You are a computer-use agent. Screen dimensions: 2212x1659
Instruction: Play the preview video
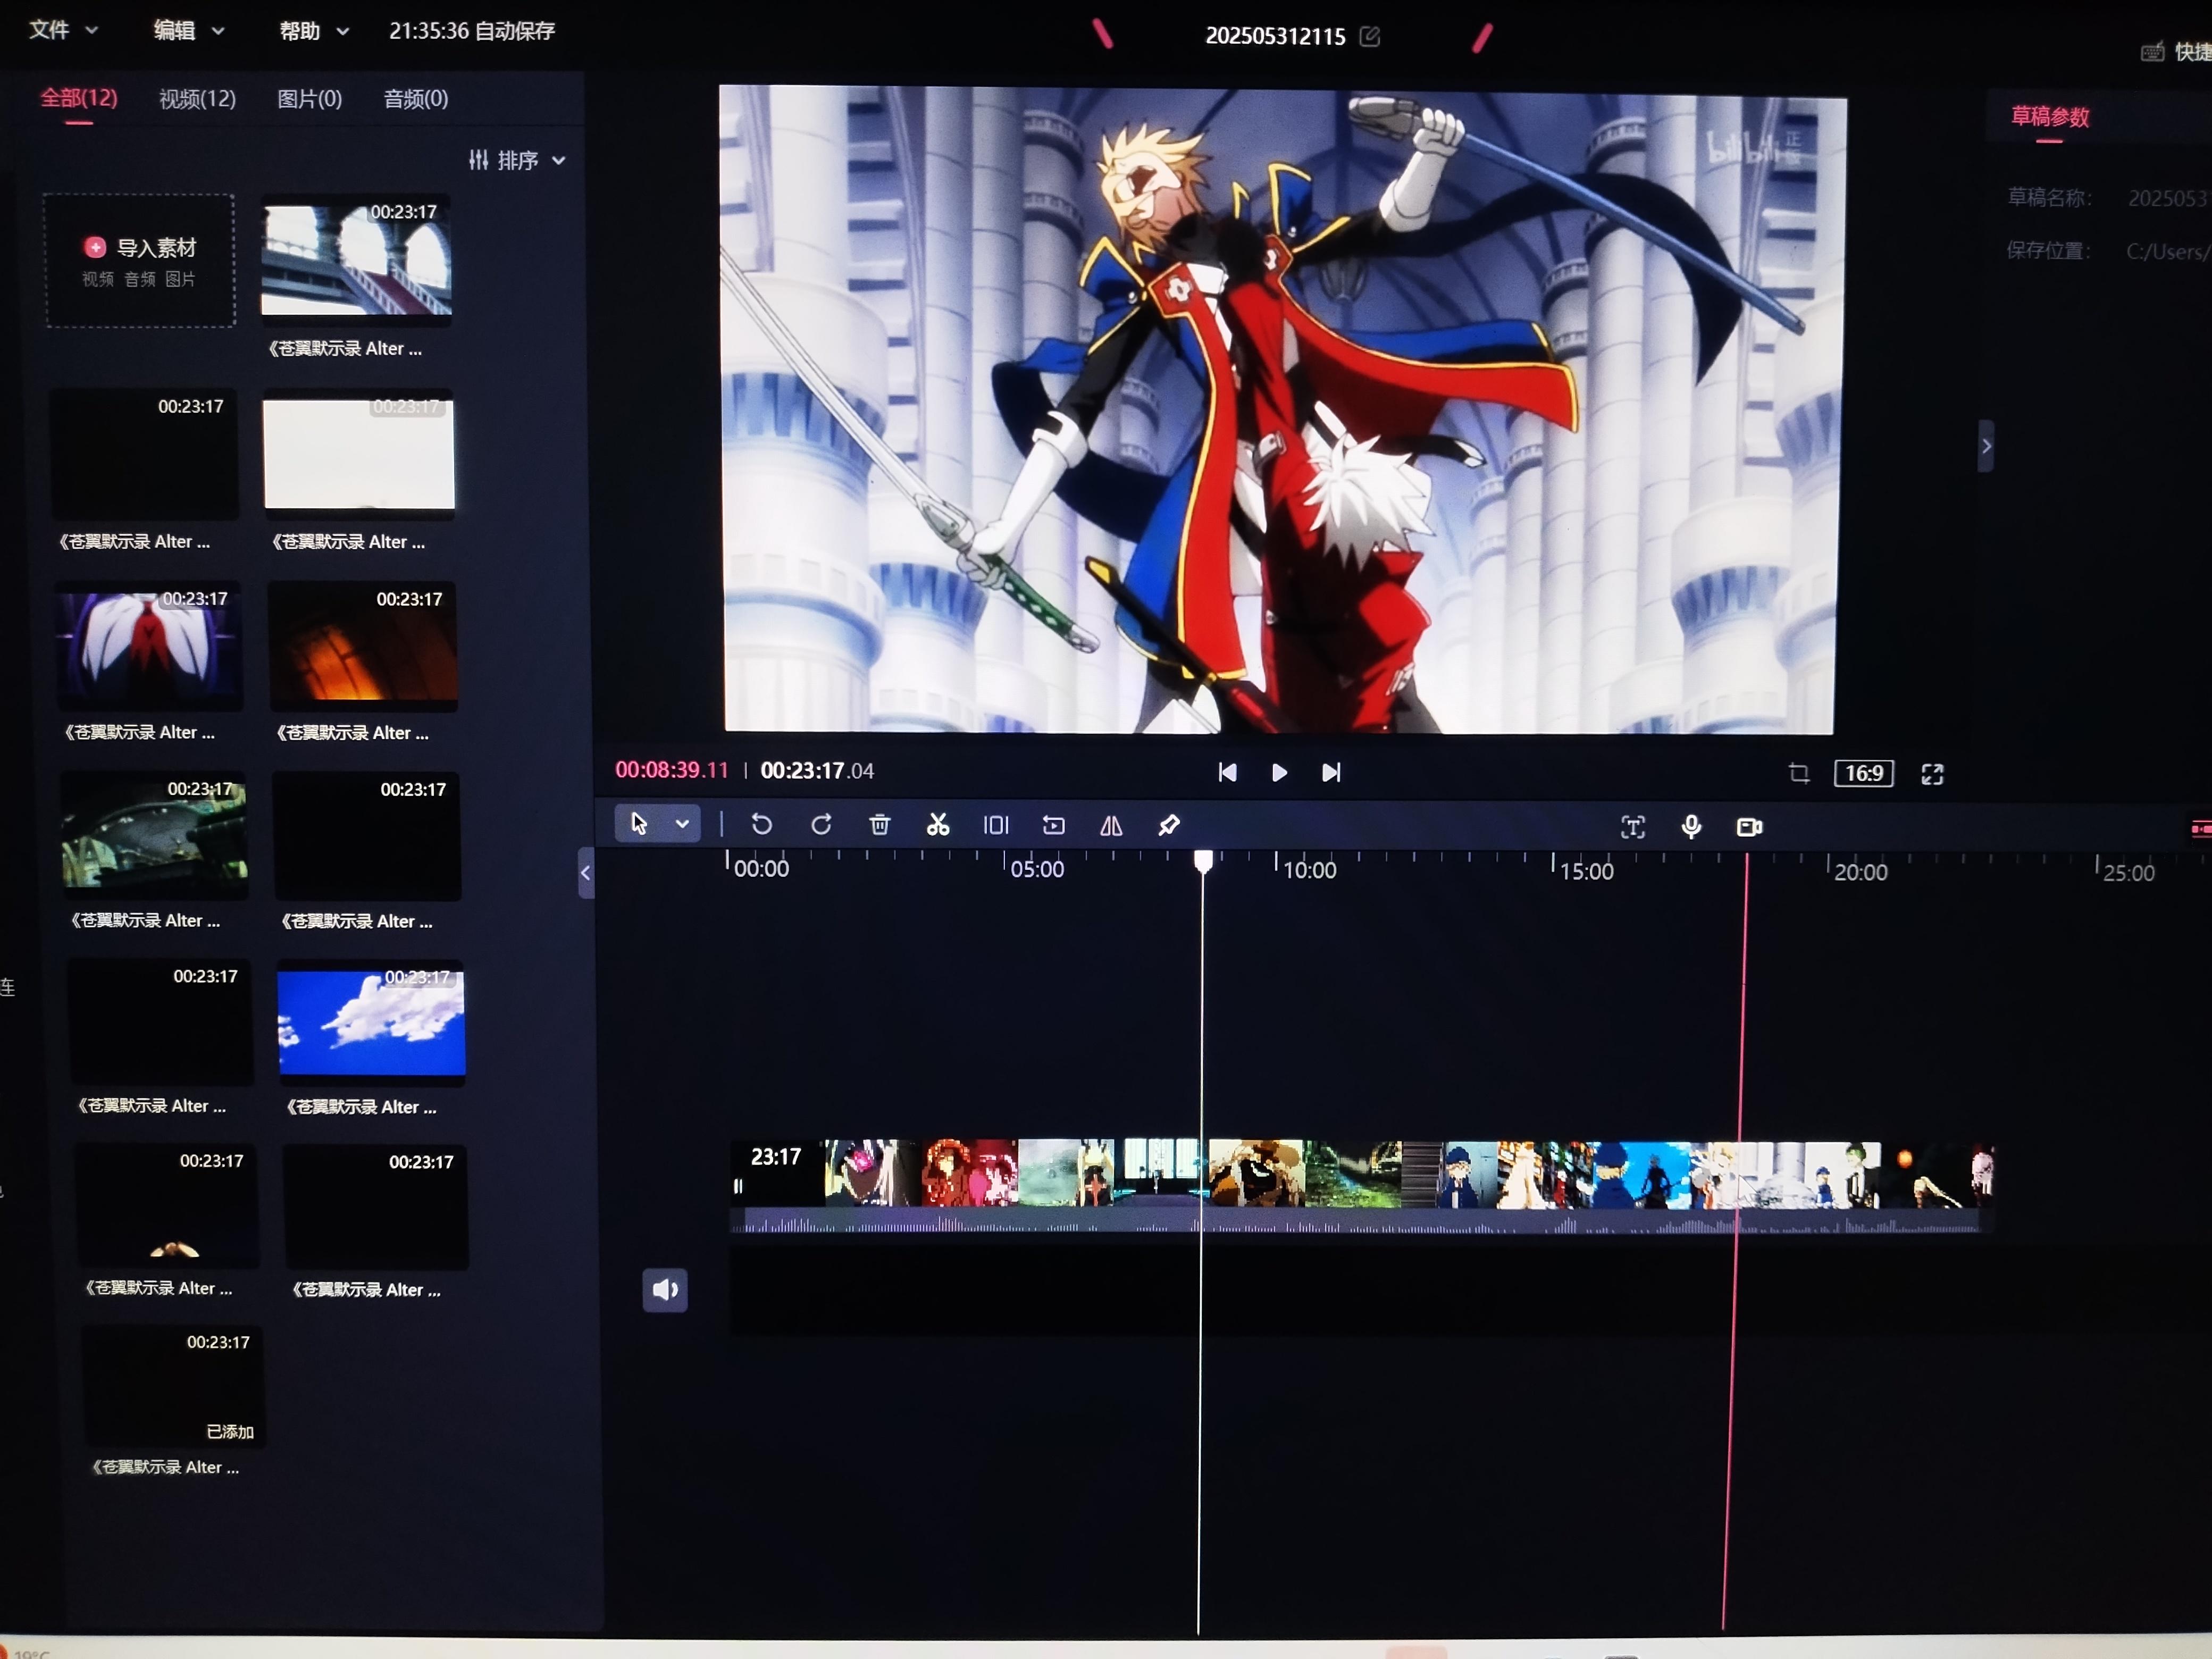click(1279, 773)
